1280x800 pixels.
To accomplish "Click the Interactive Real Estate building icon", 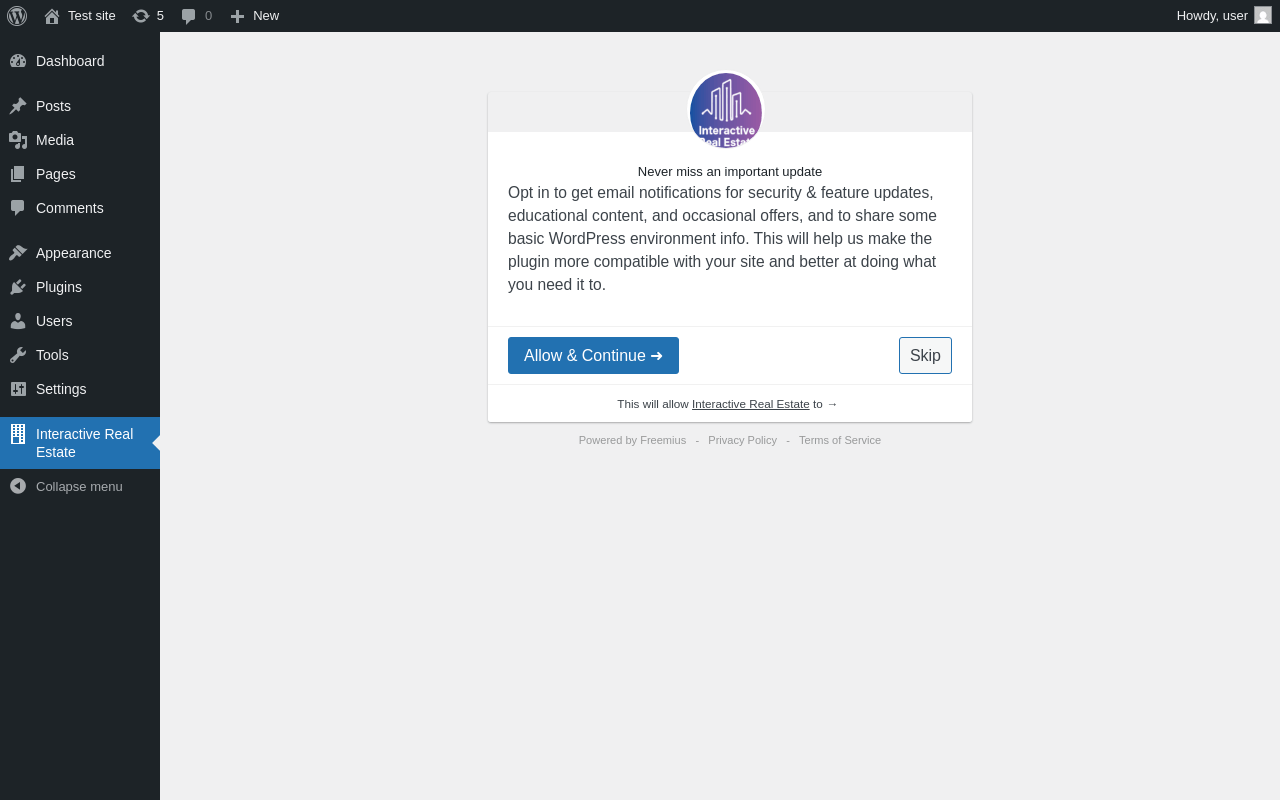I will [18, 434].
